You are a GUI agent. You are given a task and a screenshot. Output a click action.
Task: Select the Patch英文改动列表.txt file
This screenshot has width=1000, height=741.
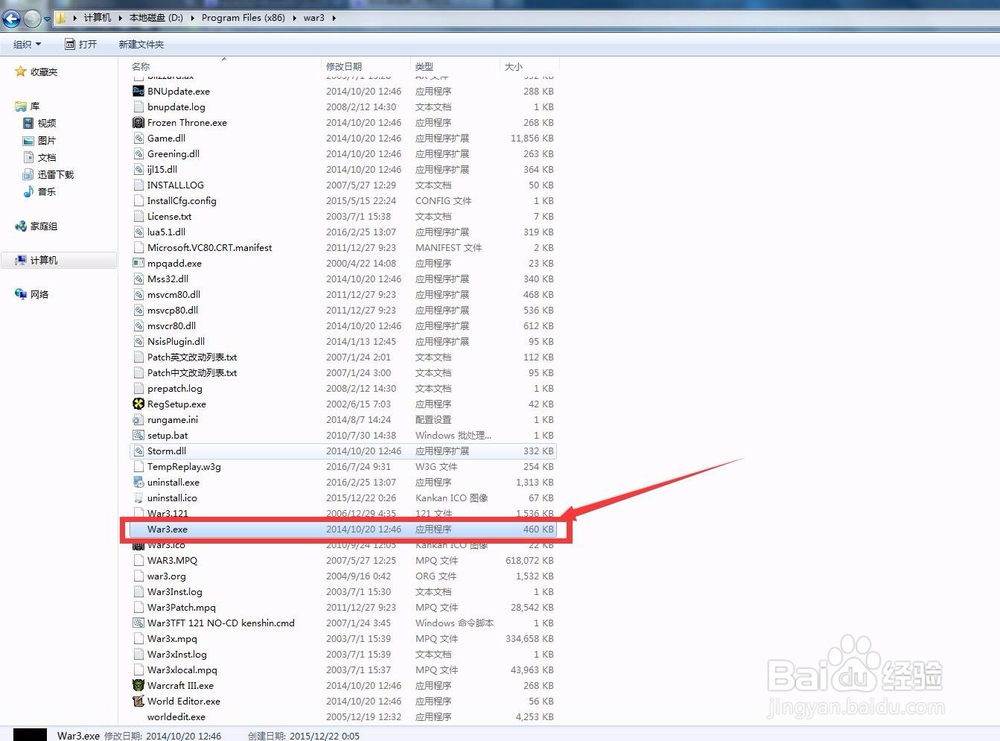coord(192,357)
